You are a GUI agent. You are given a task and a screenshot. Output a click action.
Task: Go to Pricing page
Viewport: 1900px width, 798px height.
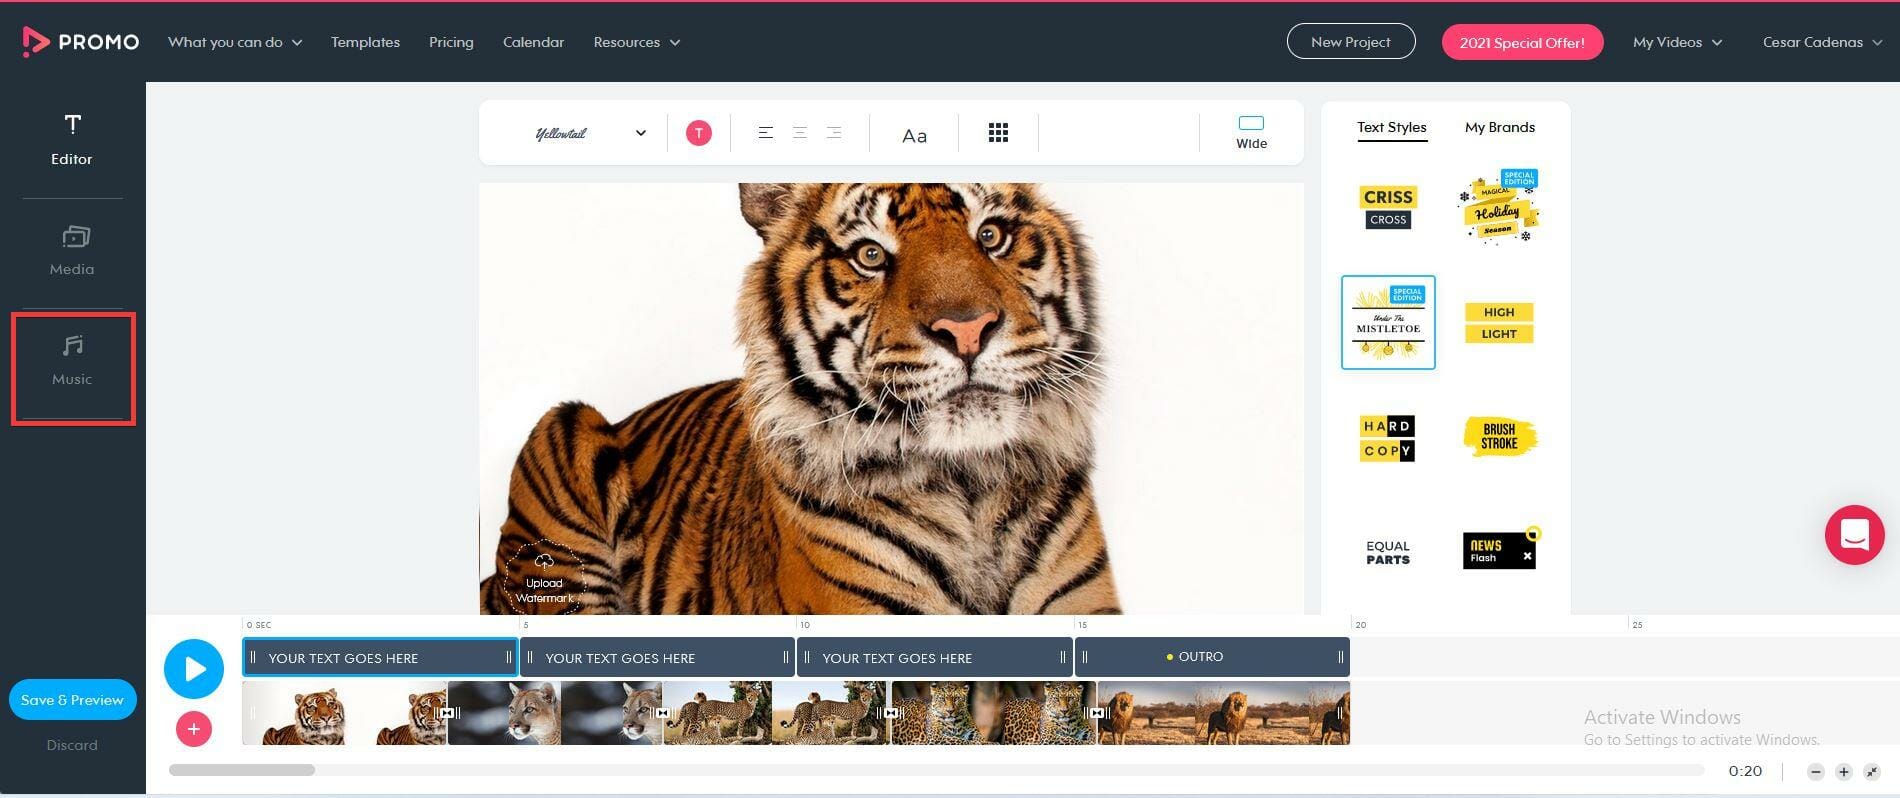click(x=451, y=42)
